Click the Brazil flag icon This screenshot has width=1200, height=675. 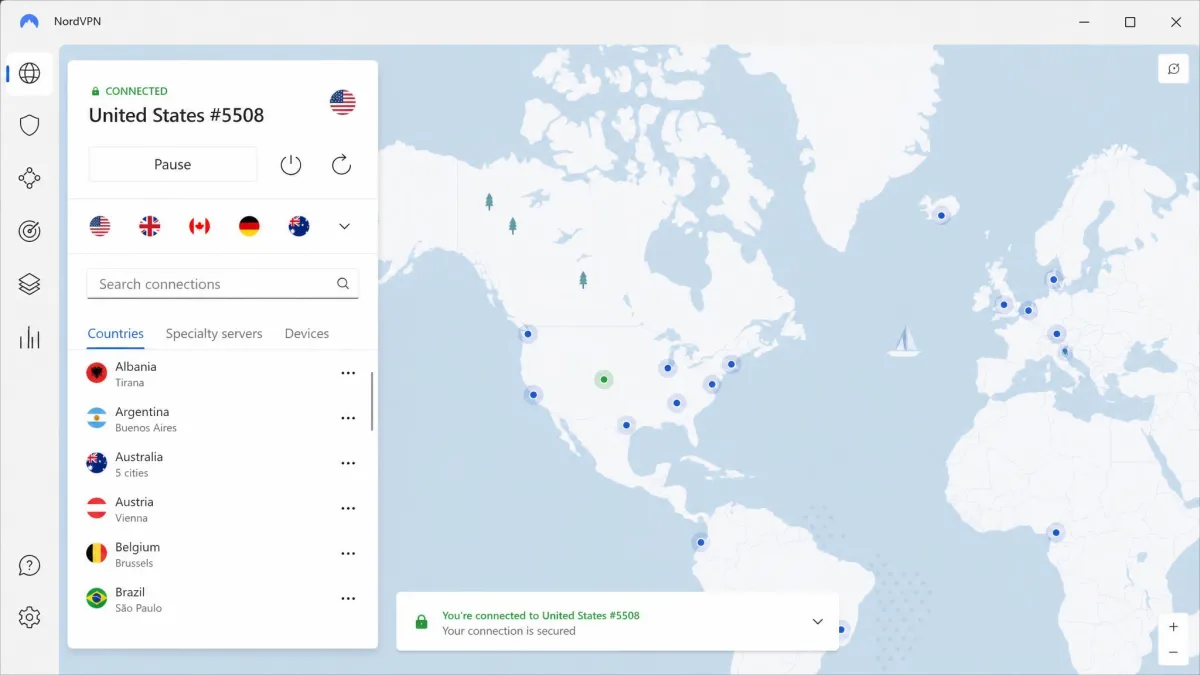click(97, 598)
